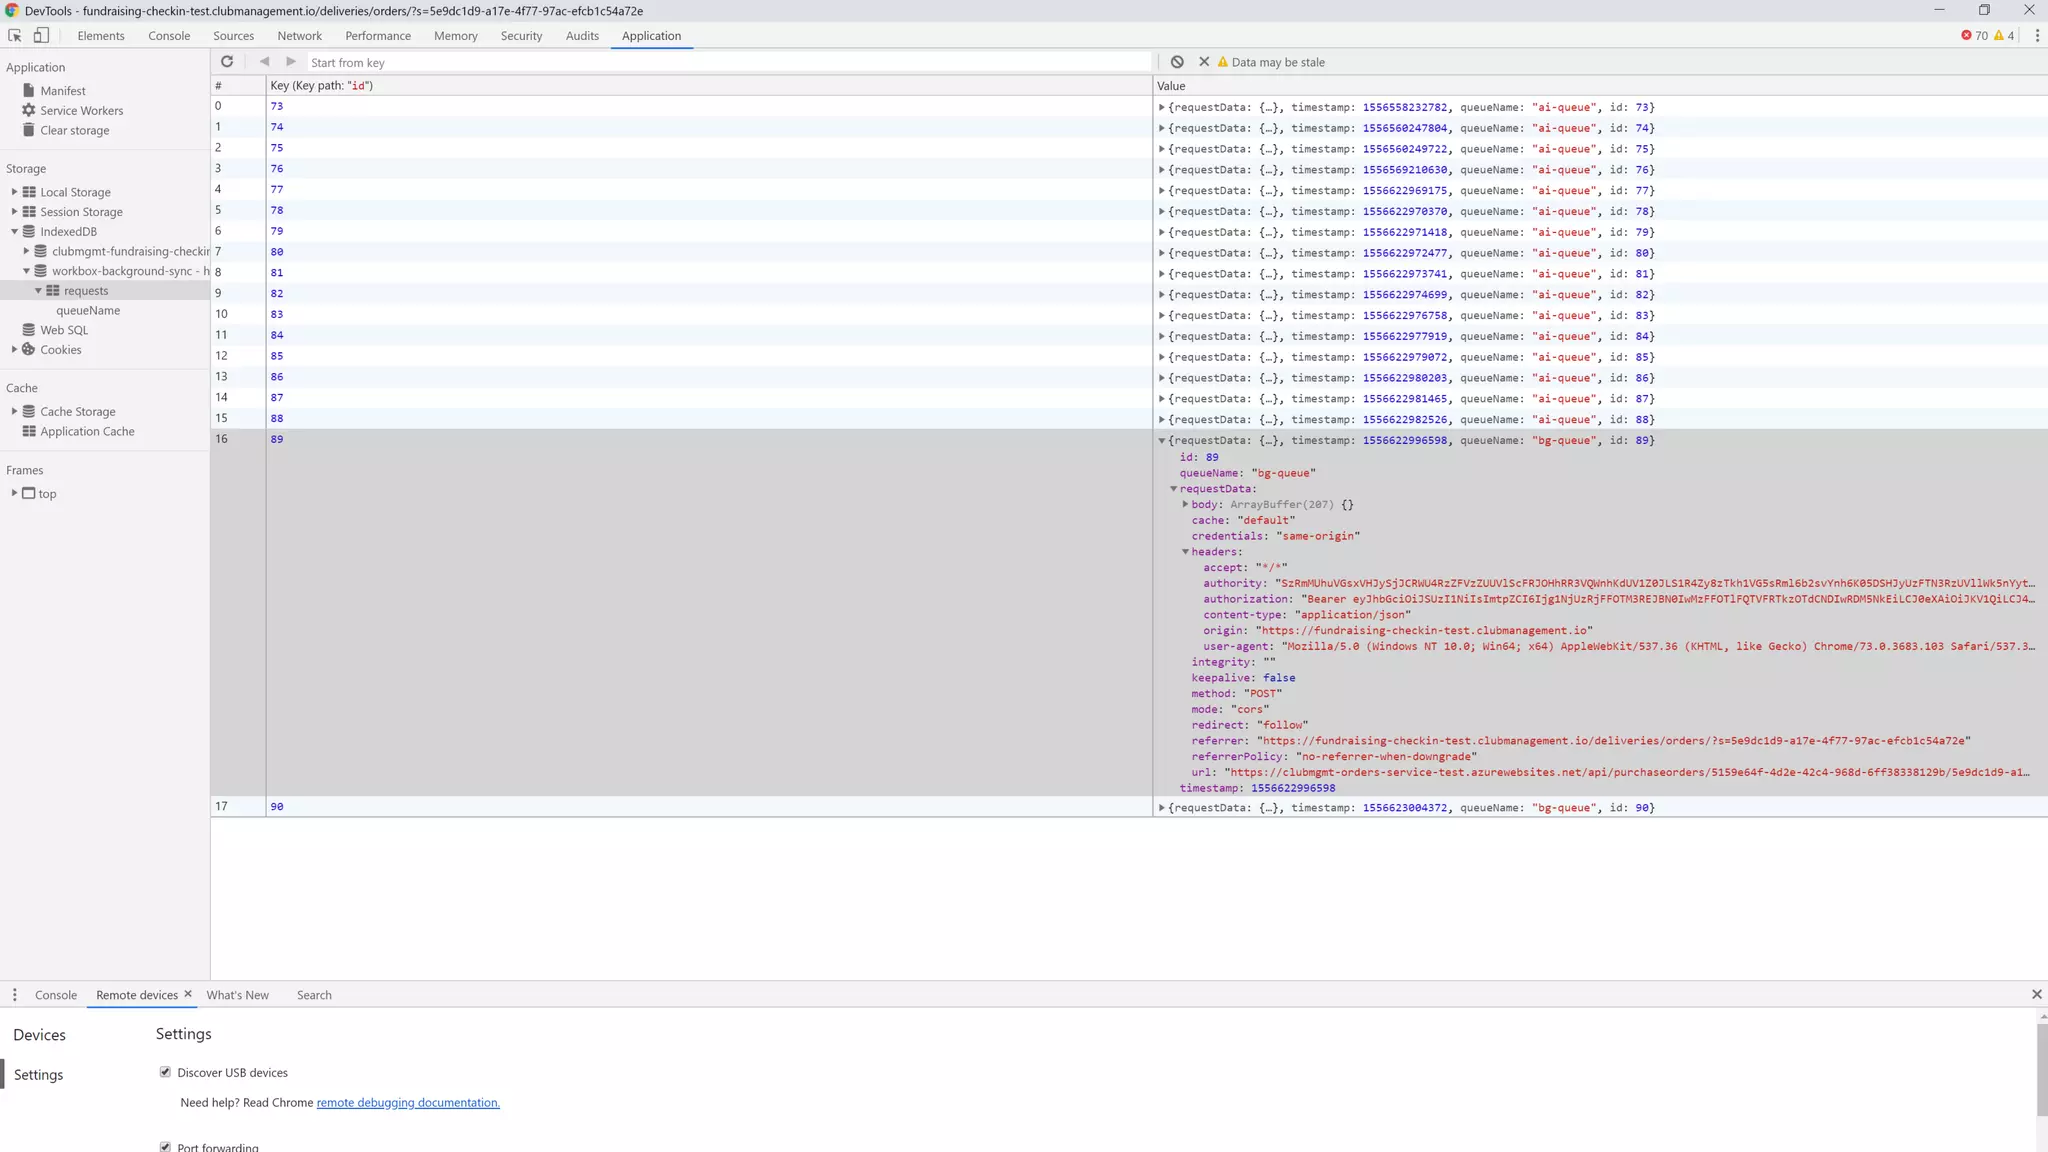Click the show next page arrow

point(291,62)
